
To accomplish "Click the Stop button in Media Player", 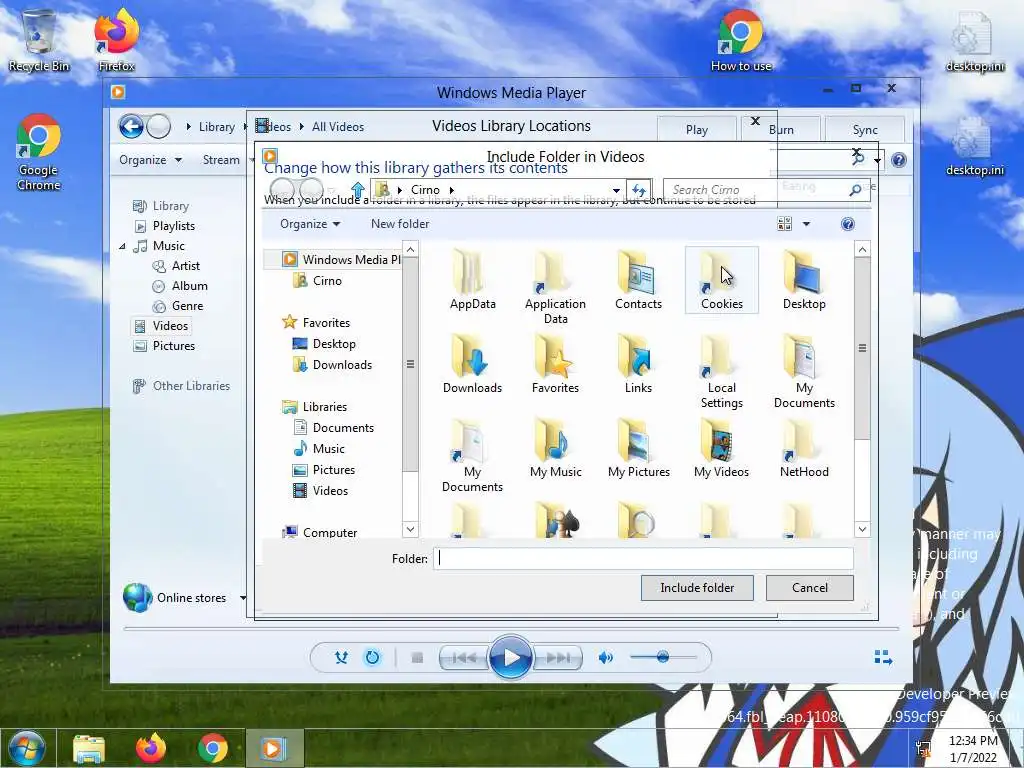I will coord(417,658).
